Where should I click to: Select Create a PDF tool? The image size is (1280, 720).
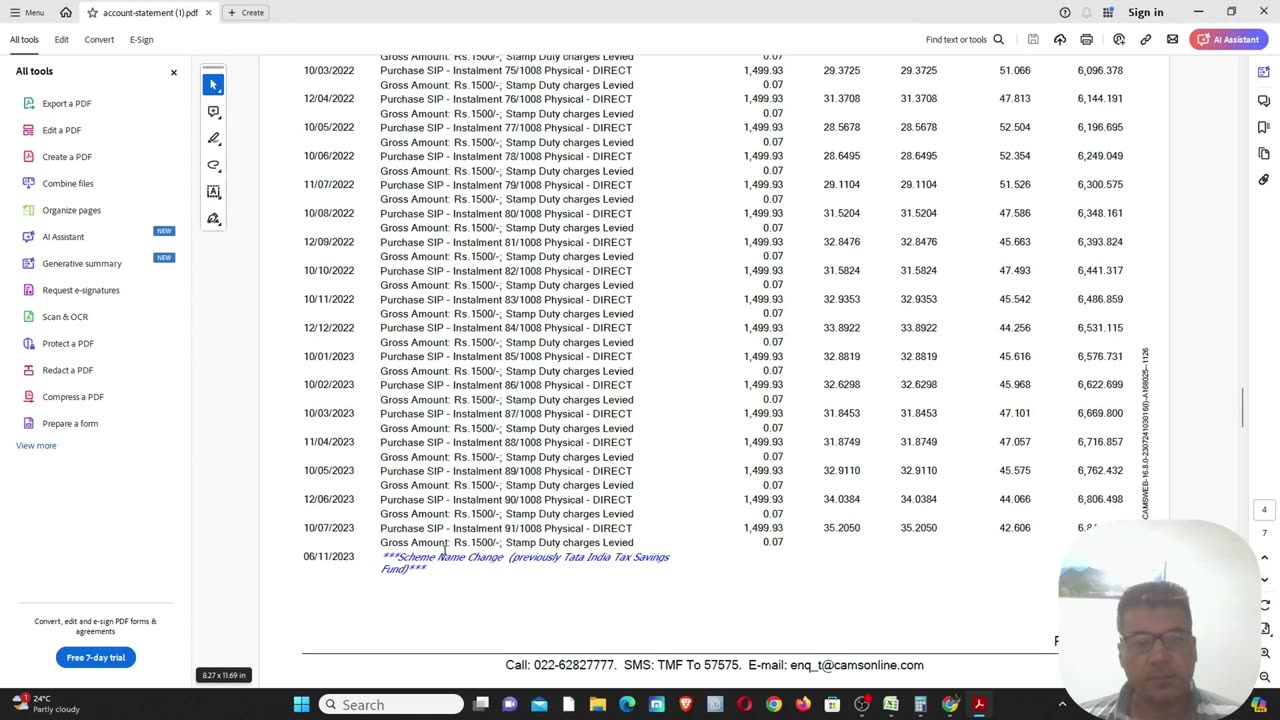[x=66, y=157]
